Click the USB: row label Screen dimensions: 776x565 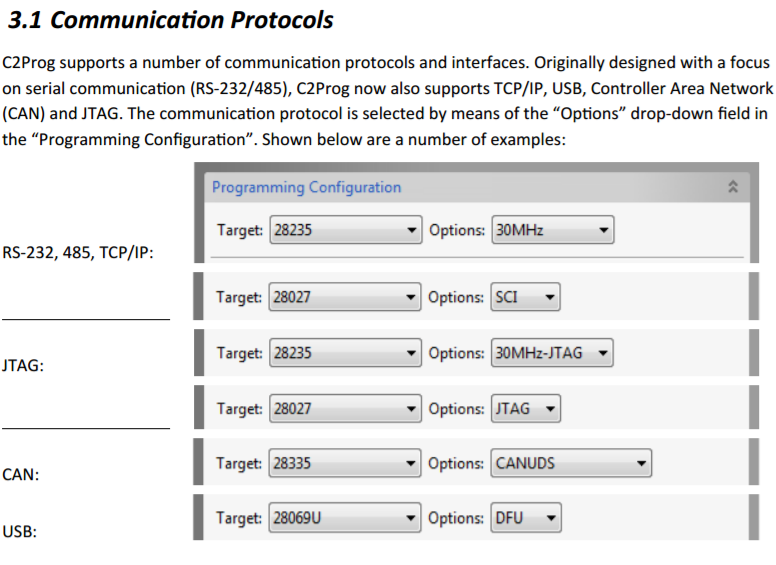click(x=20, y=531)
